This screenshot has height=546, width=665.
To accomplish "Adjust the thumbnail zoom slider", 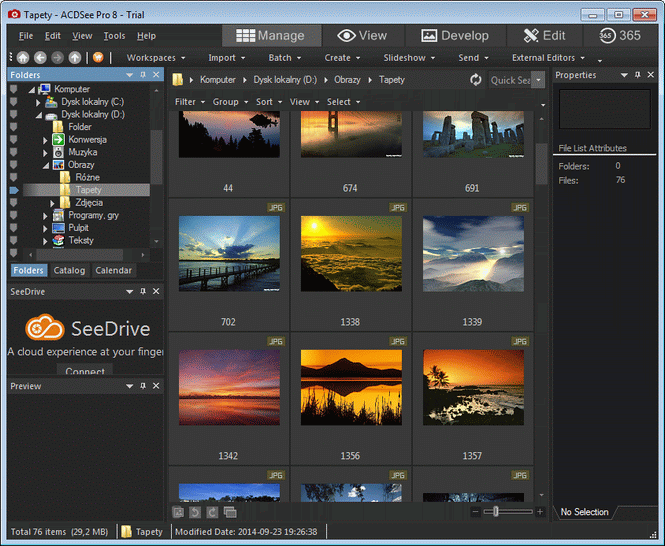I will (x=495, y=512).
